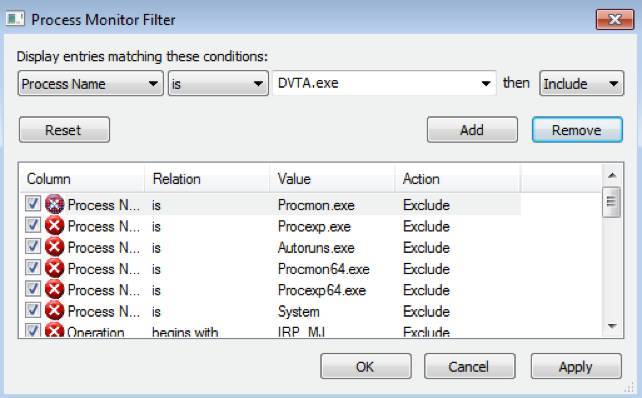Viewport: 642px width, 398px height.
Task: Apply the filter with the Apply button
Action: (x=576, y=366)
